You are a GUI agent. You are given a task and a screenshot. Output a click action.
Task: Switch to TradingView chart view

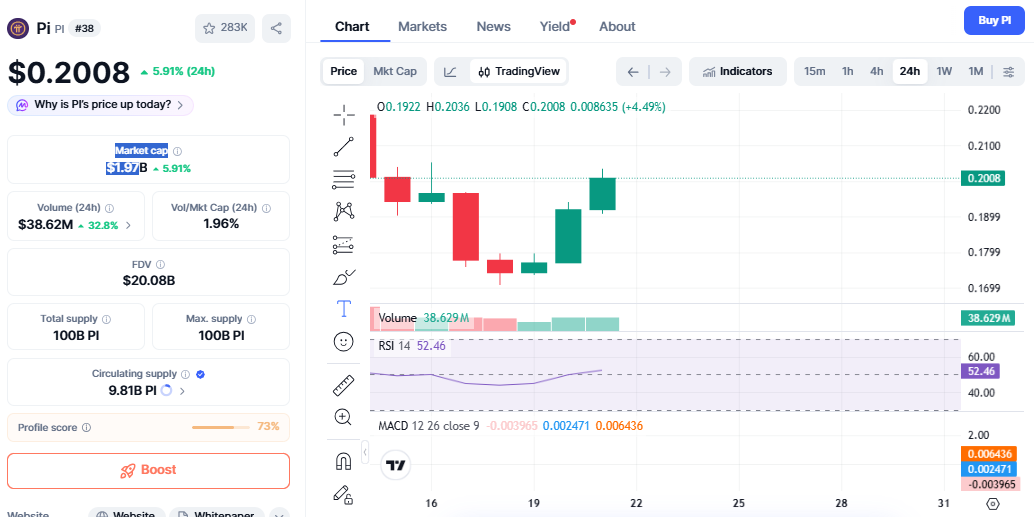(519, 71)
